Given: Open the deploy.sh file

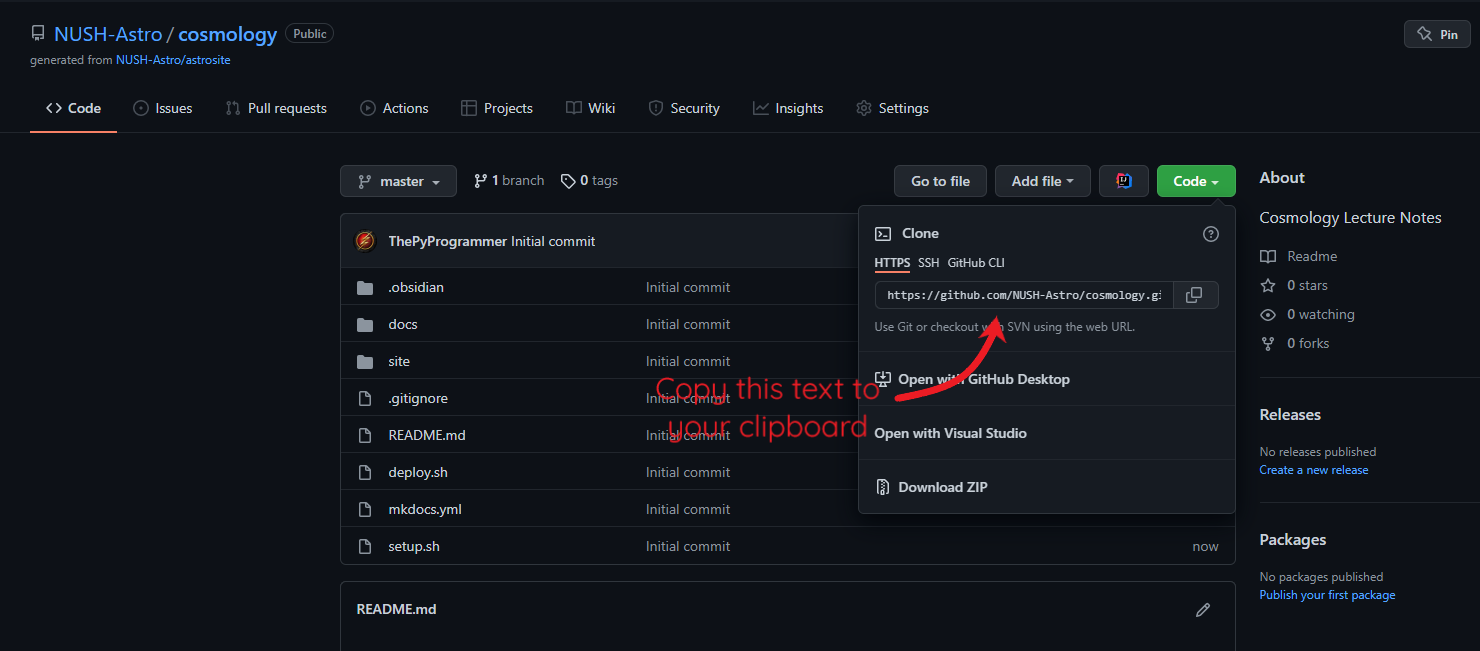Looking at the screenshot, I should coord(418,472).
